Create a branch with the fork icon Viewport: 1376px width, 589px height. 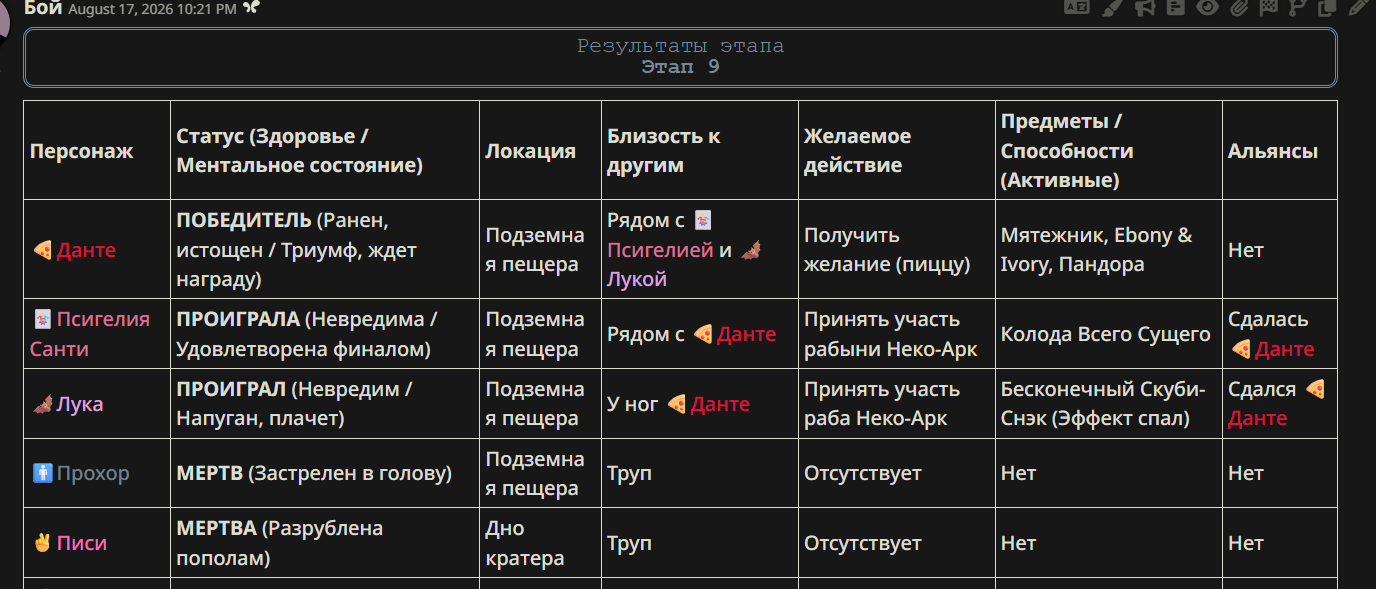1298,7
